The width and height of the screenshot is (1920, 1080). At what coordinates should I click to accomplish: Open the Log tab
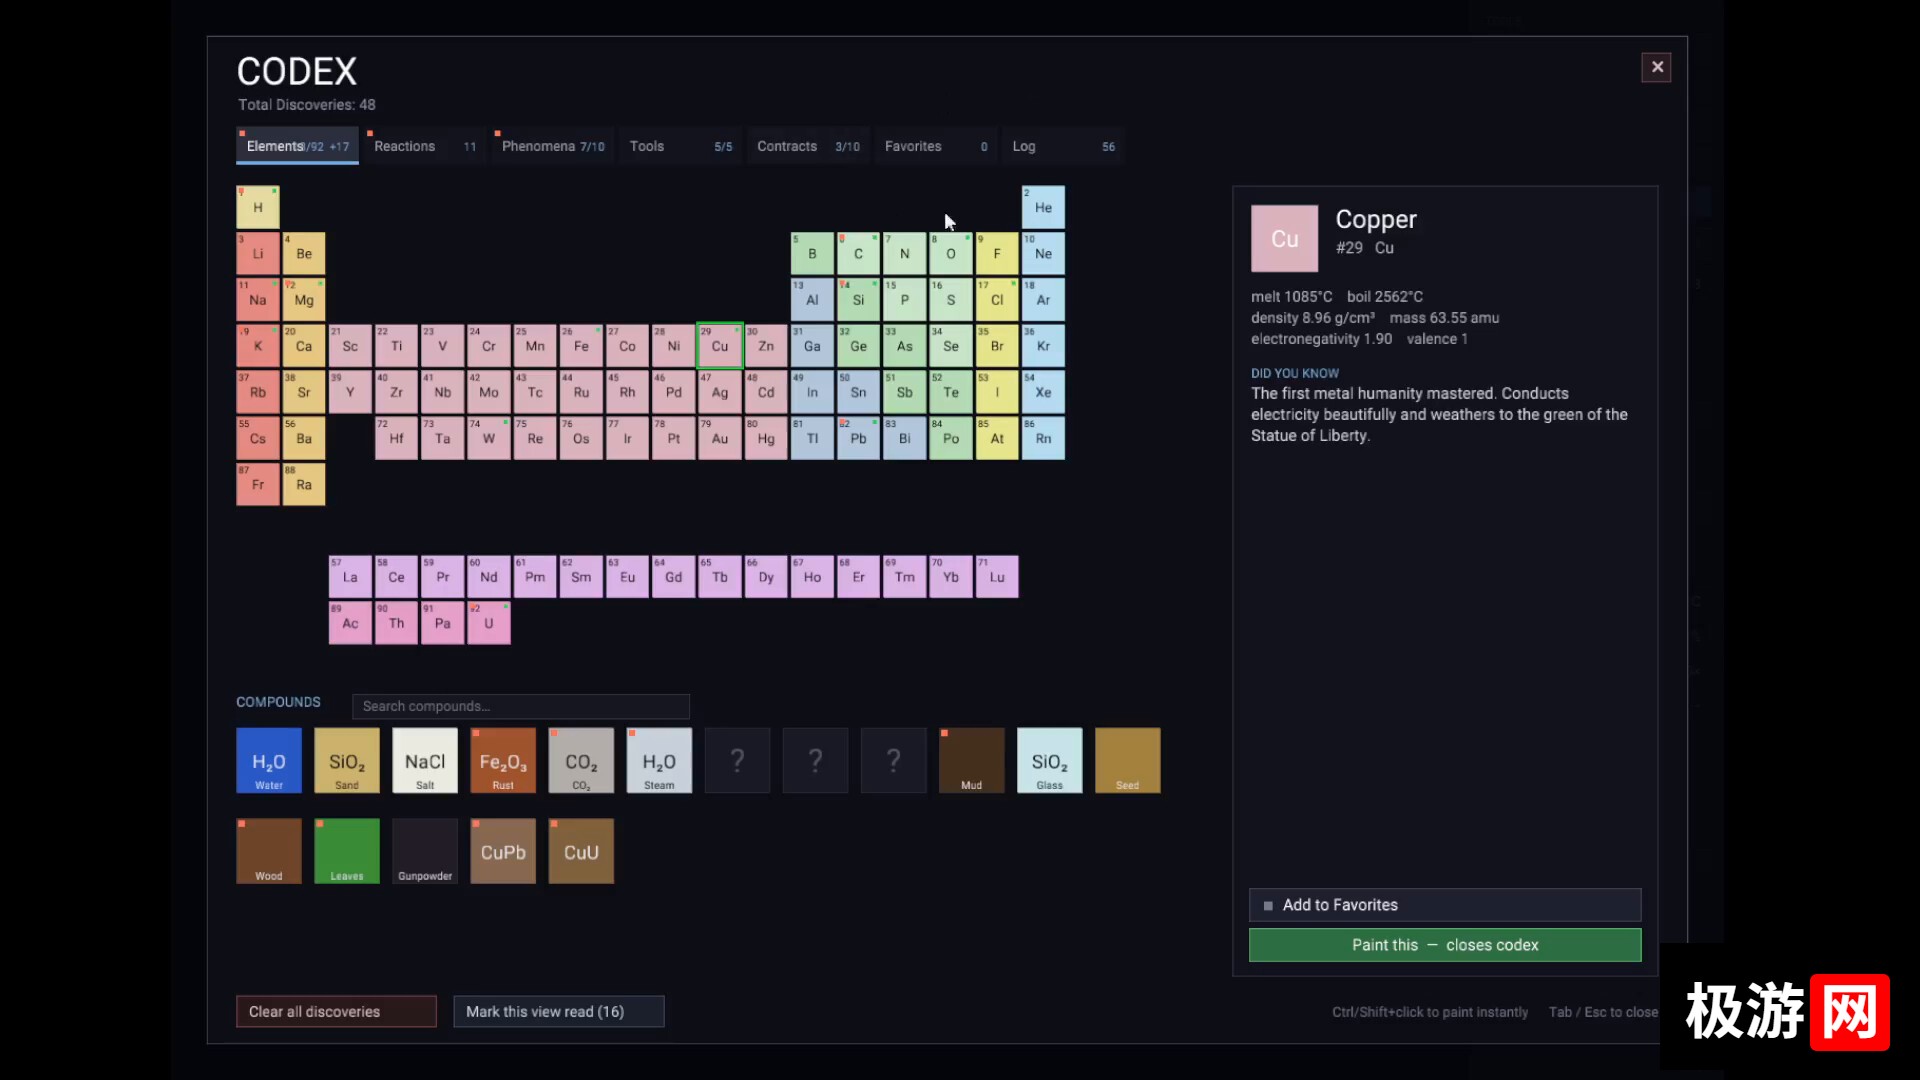1063,146
